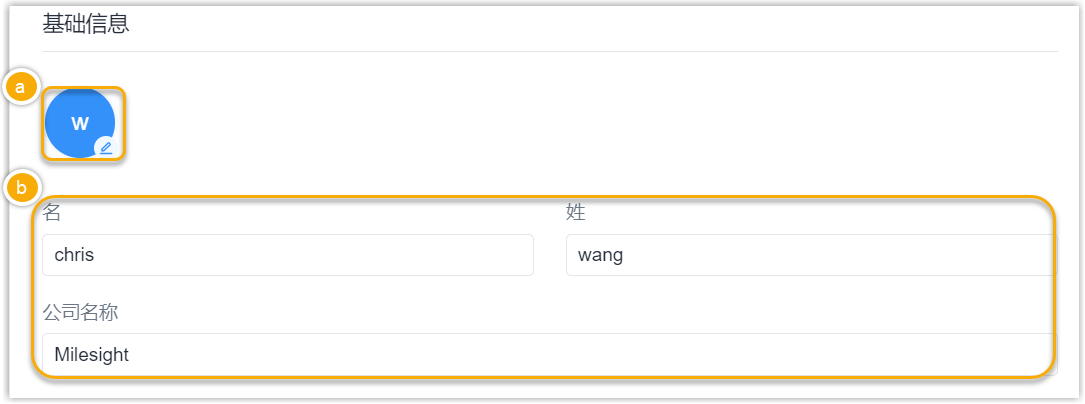Select the blue W avatar circle
Viewport: 1085px width, 404px height.
click(80, 123)
